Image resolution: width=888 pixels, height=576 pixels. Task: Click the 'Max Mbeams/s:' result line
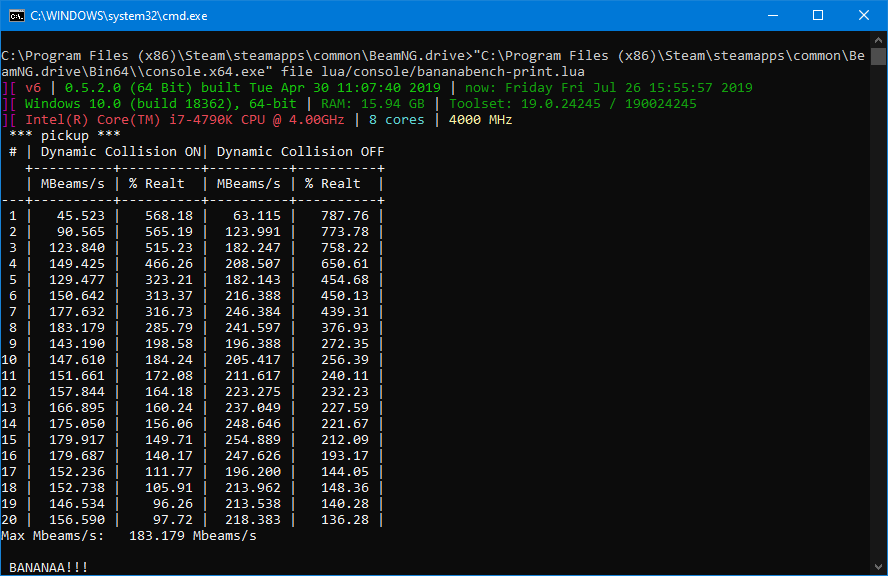point(129,536)
